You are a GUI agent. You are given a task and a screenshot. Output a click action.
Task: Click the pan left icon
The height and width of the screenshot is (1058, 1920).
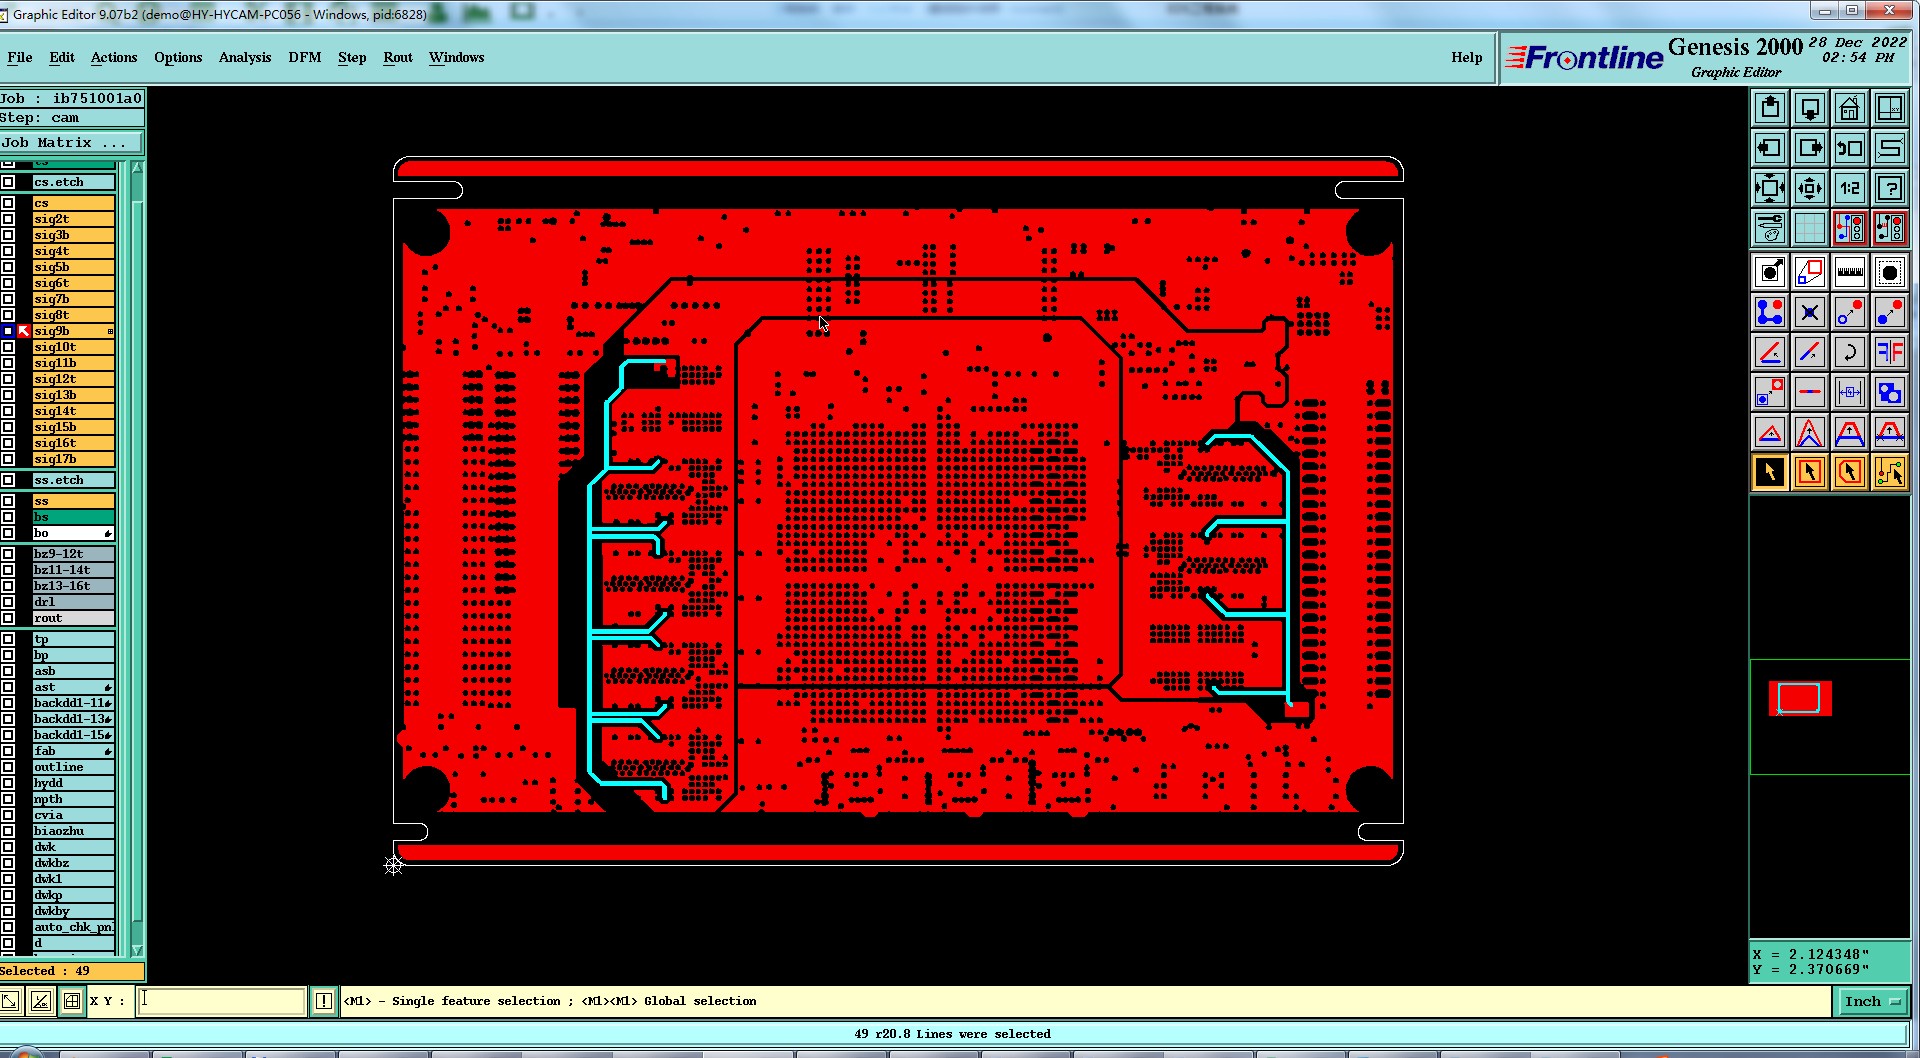pos(1770,148)
